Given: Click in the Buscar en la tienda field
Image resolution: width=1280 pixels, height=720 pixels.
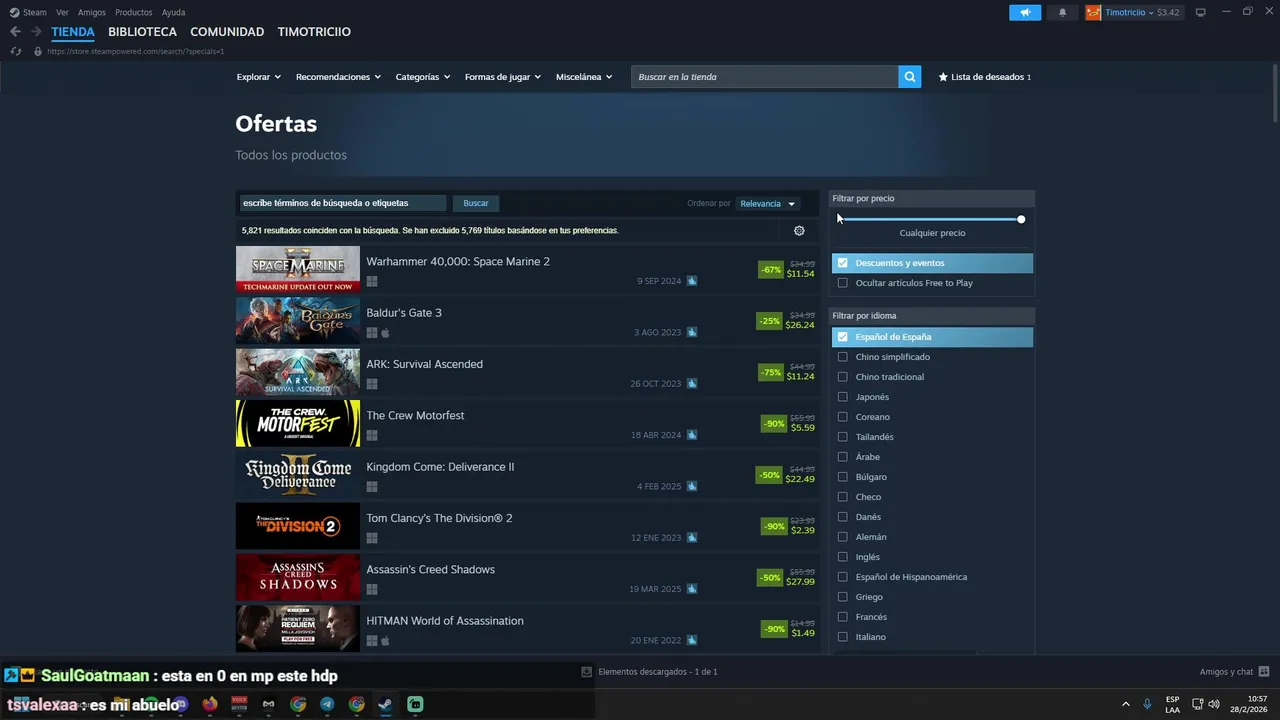Looking at the screenshot, I should (x=764, y=77).
